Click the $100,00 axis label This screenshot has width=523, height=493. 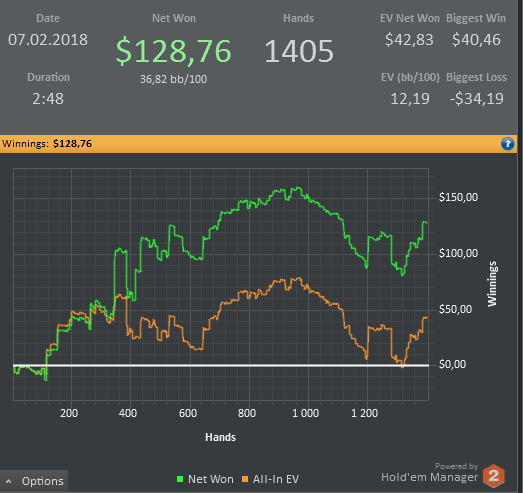[x=458, y=253]
